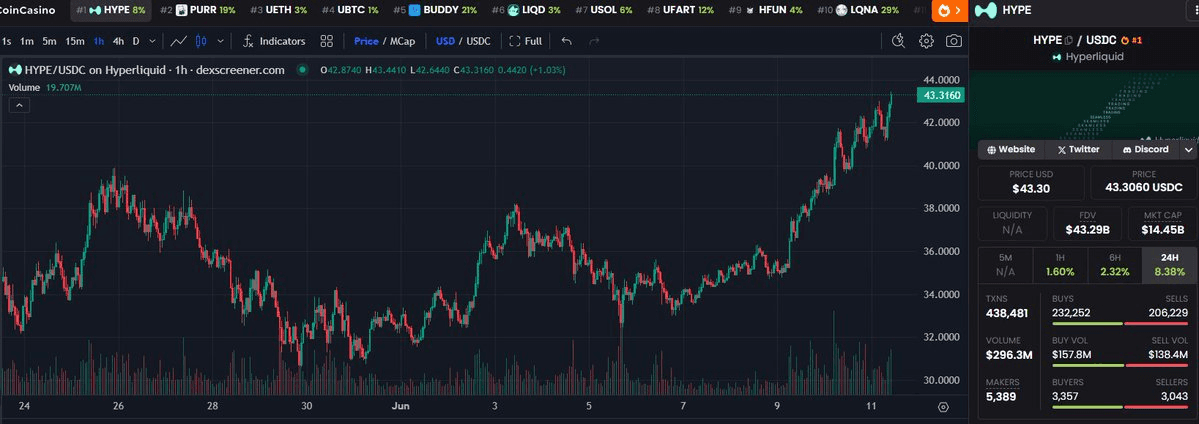Image resolution: width=1199 pixels, height=424 pixels.
Task: Open trending token #1 HYPE
Action: 111,11
